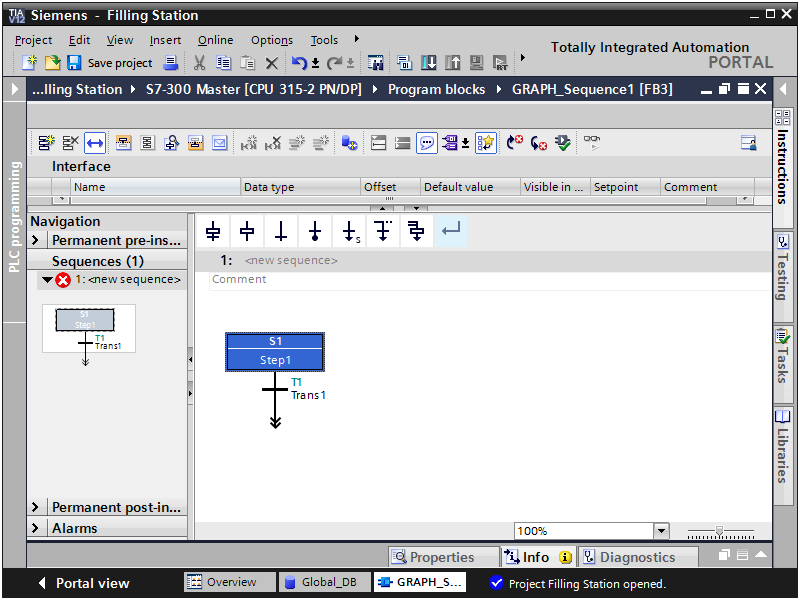Click the zoom slider handle
The height and width of the screenshot is (600, 800).
719,531
